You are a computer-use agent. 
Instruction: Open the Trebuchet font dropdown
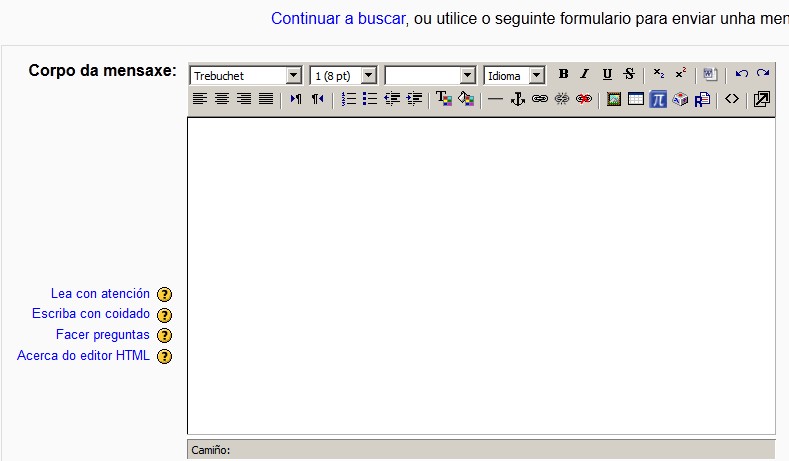point(245,76)
